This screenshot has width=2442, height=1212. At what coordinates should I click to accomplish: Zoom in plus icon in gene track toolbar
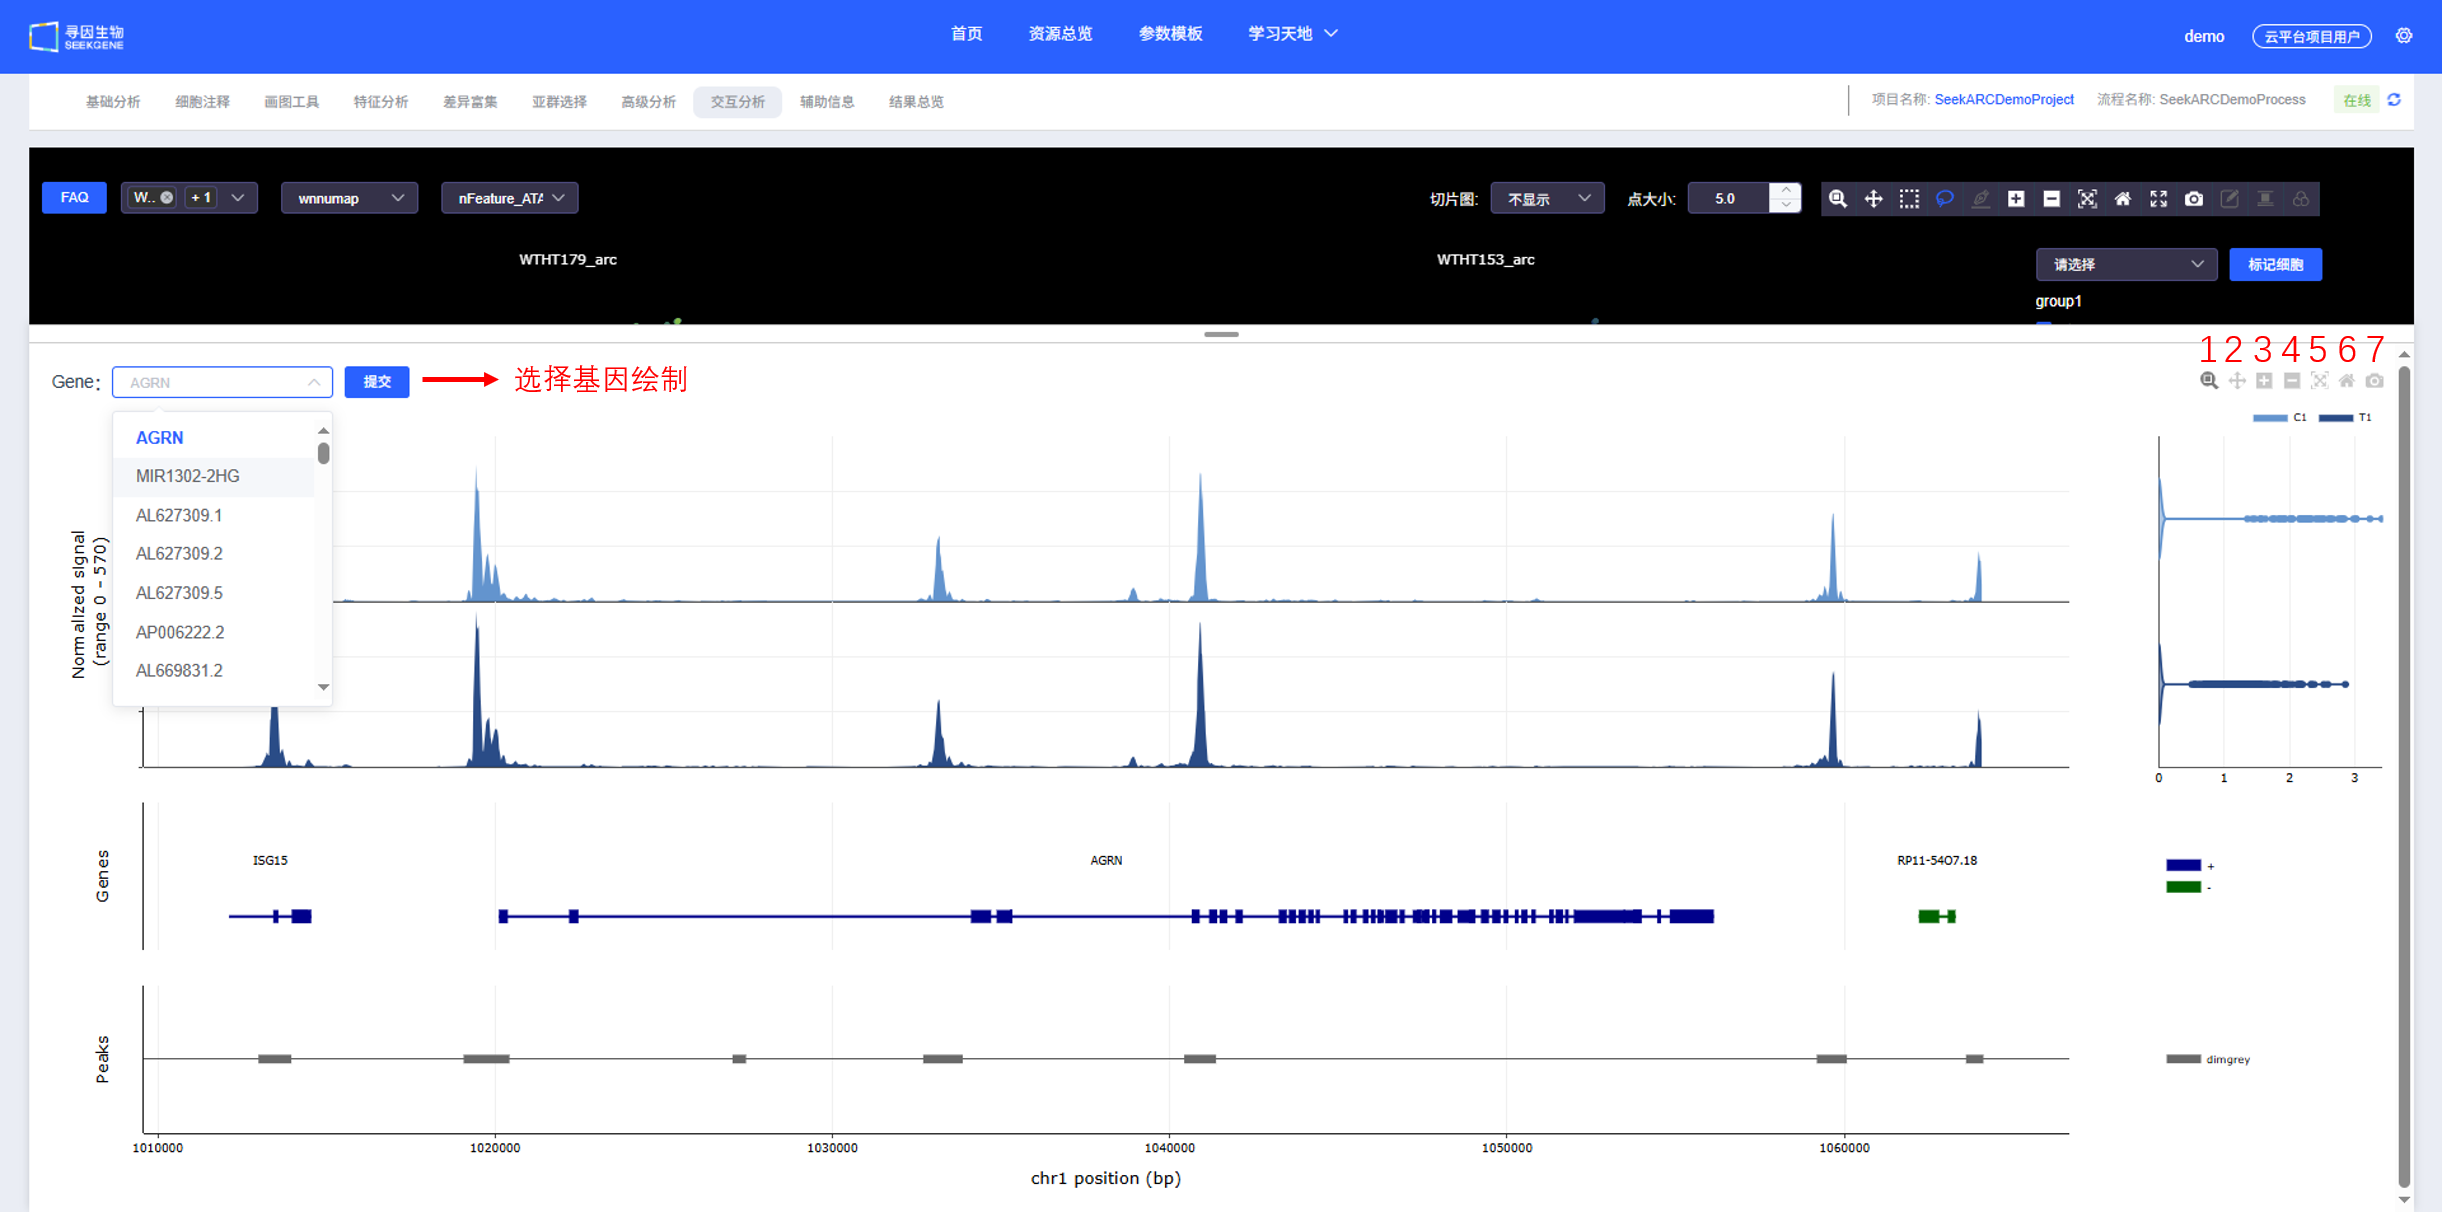click(2264, 381)
